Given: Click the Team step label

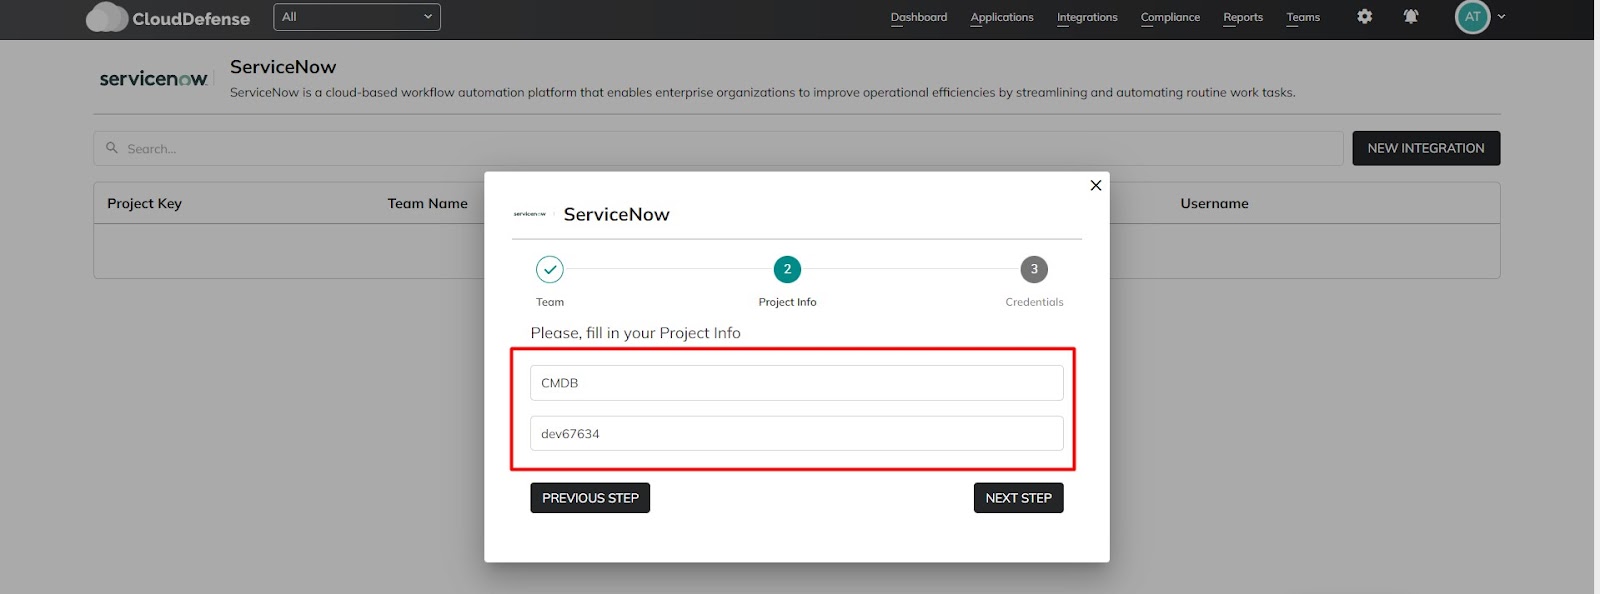Looking at the screenshot, I should [550, 302].
